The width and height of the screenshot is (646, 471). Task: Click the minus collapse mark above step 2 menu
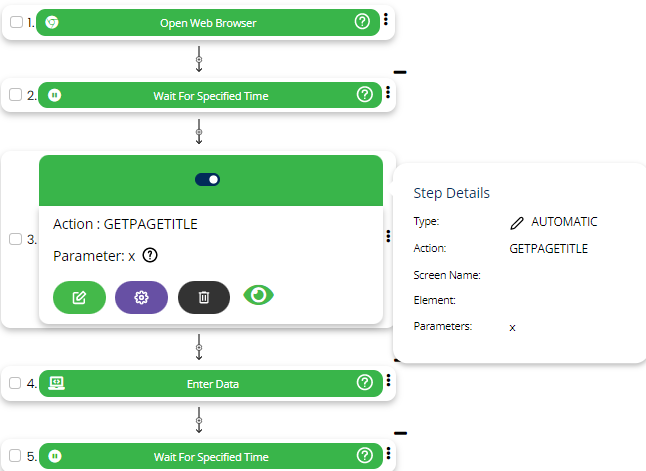[x=400, y=72]
